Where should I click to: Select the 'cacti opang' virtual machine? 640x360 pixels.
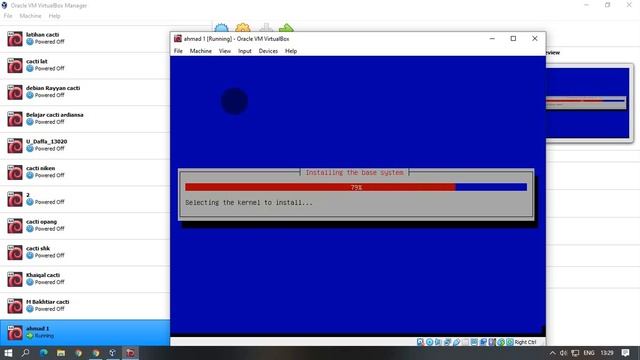[85, 226]
